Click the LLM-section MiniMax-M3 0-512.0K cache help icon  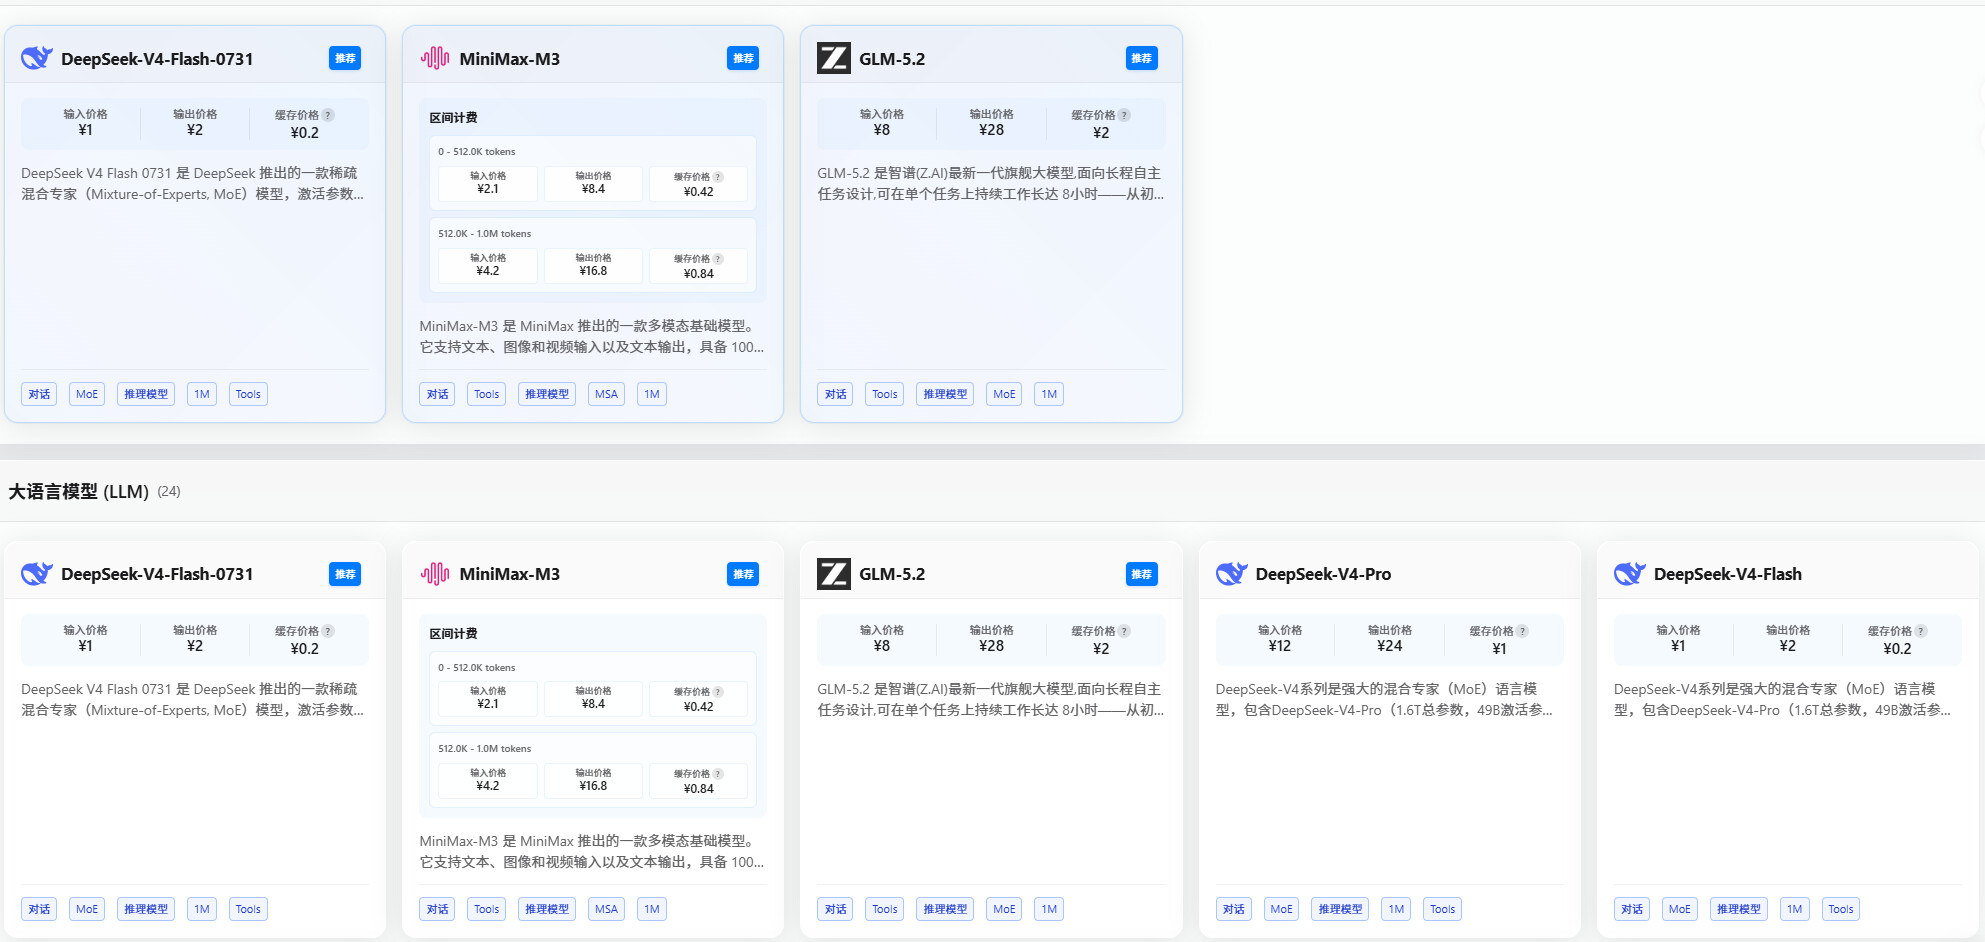[x=718, y=692]
